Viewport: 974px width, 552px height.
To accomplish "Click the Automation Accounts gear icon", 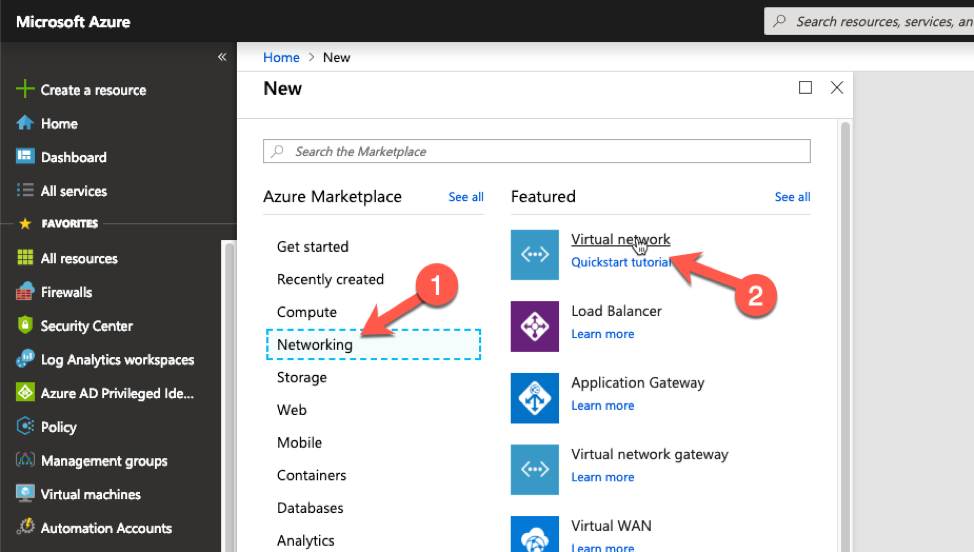I will pyautogui.click(x=25, y=527).
